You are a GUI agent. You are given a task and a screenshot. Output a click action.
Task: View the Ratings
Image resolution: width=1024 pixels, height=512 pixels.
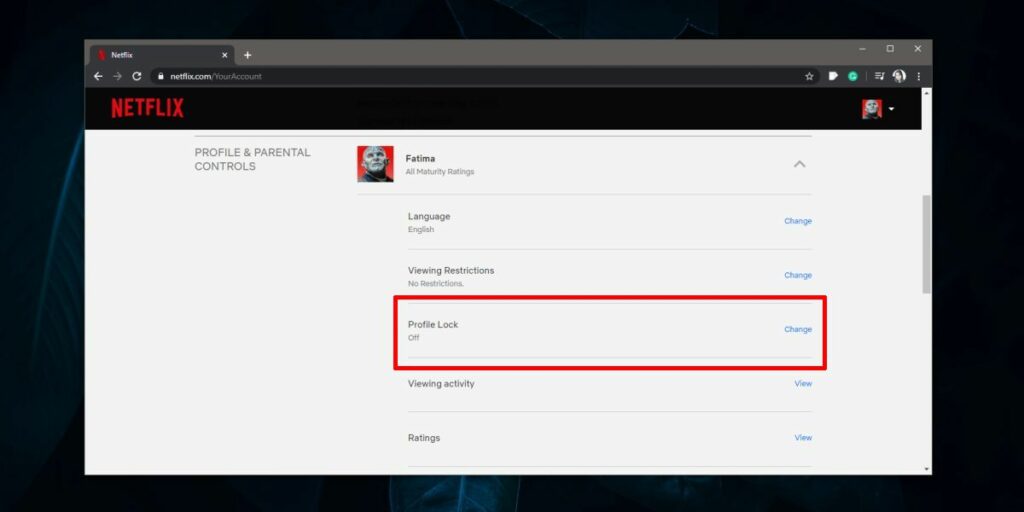[x=803, y=438]
